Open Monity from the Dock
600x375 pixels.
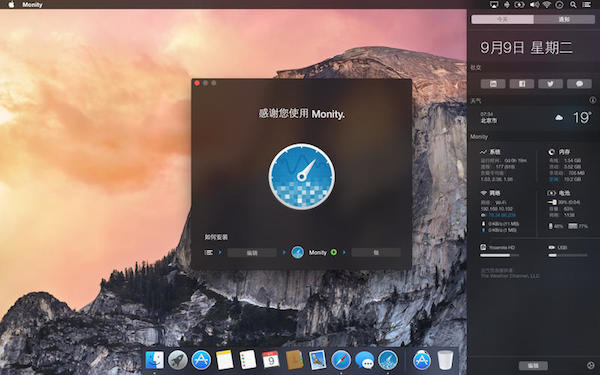coord(388,360)
